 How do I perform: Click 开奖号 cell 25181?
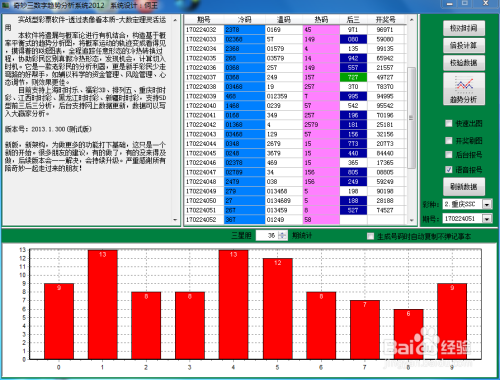click(386, 125)
